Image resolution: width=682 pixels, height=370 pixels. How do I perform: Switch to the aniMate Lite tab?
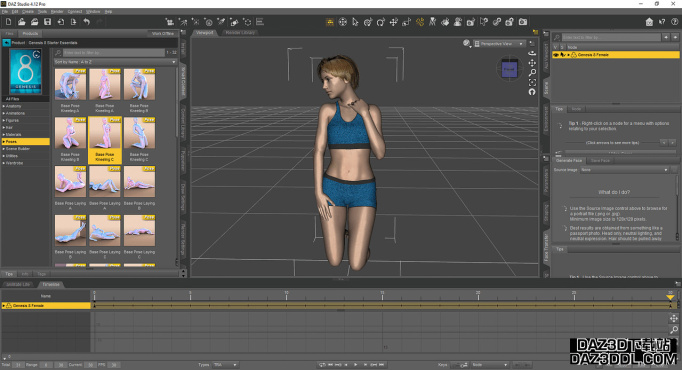click(x=18, y=284)
